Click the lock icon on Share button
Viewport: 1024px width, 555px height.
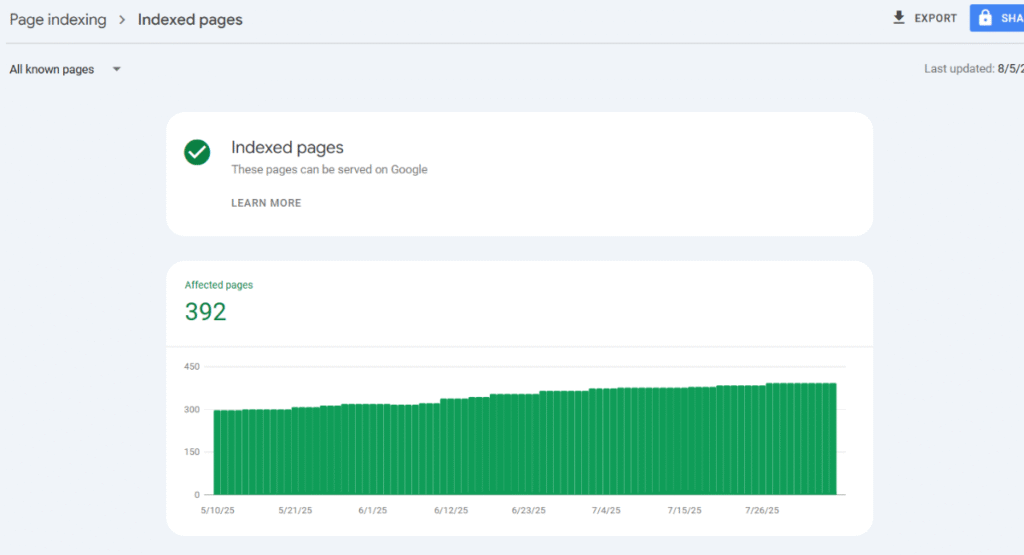point(985,18)
